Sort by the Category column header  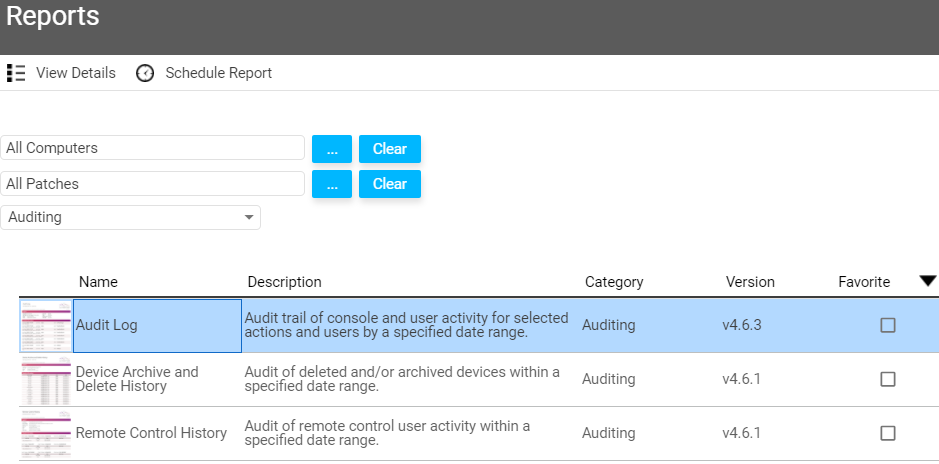click(614, 282)
